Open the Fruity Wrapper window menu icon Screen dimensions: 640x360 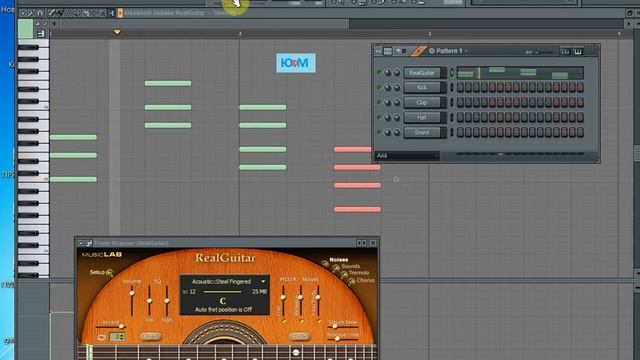[81, 243]
